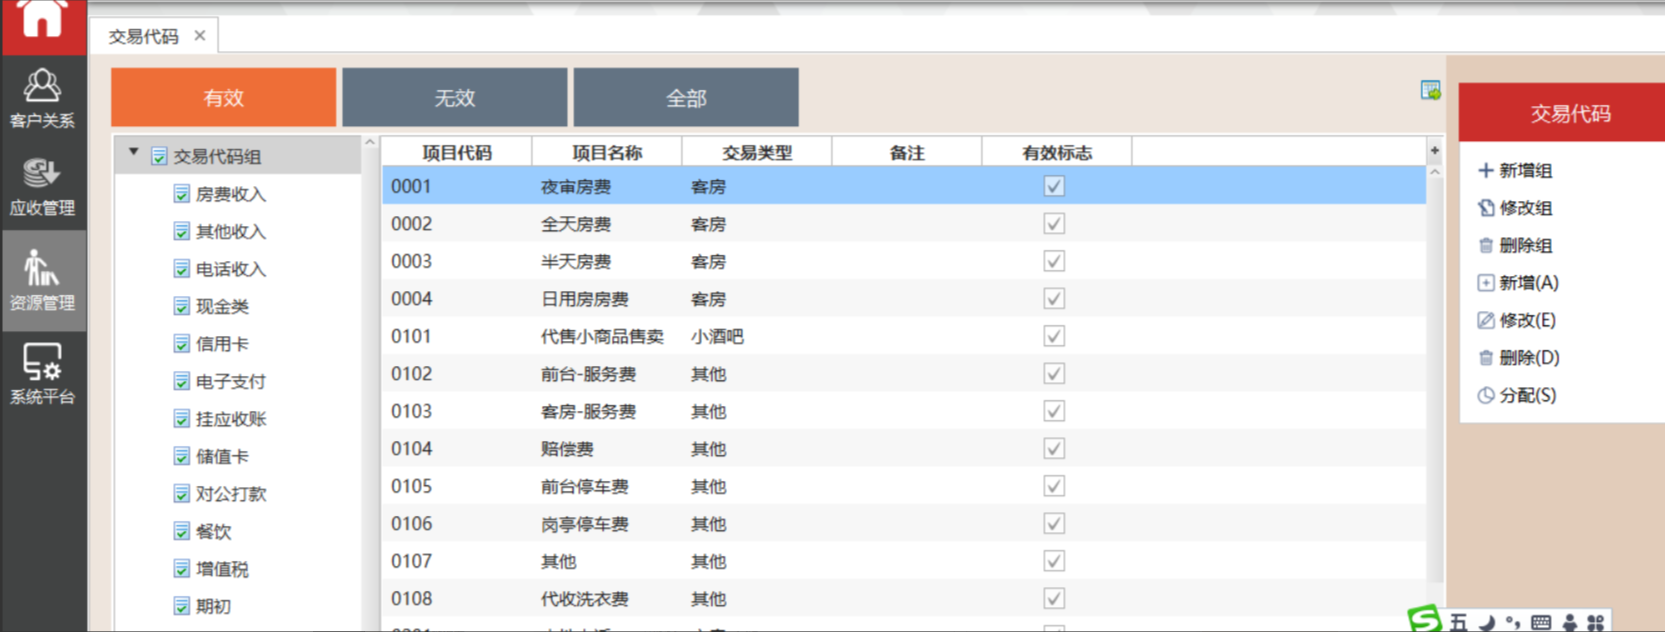Toggle 有效标志 checkbox for 赔偿费 row
Screen dimensions: 1665x632
click(x=1054, y=449)
